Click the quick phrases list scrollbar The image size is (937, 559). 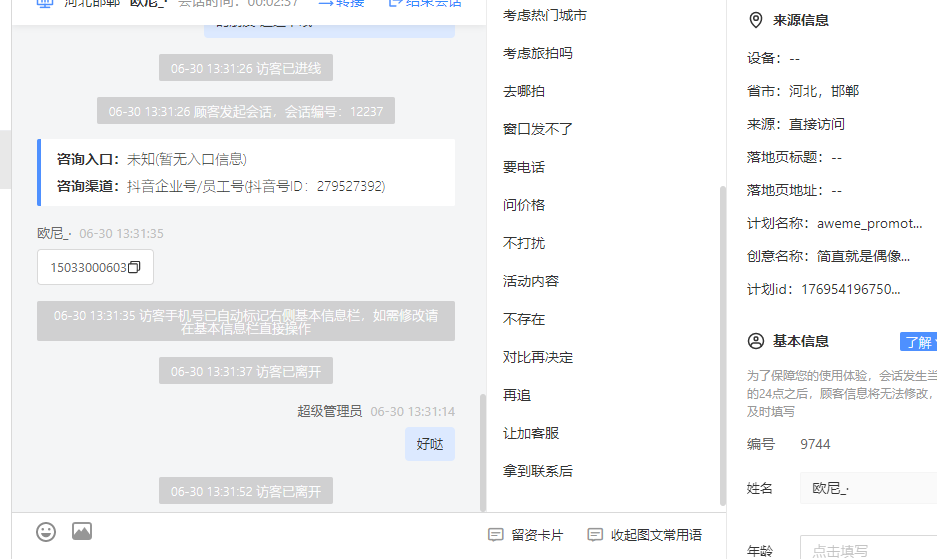pos(722,346)
